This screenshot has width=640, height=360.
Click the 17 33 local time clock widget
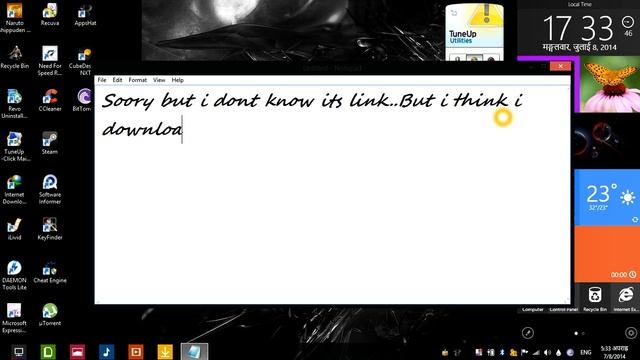click(579, 28)
